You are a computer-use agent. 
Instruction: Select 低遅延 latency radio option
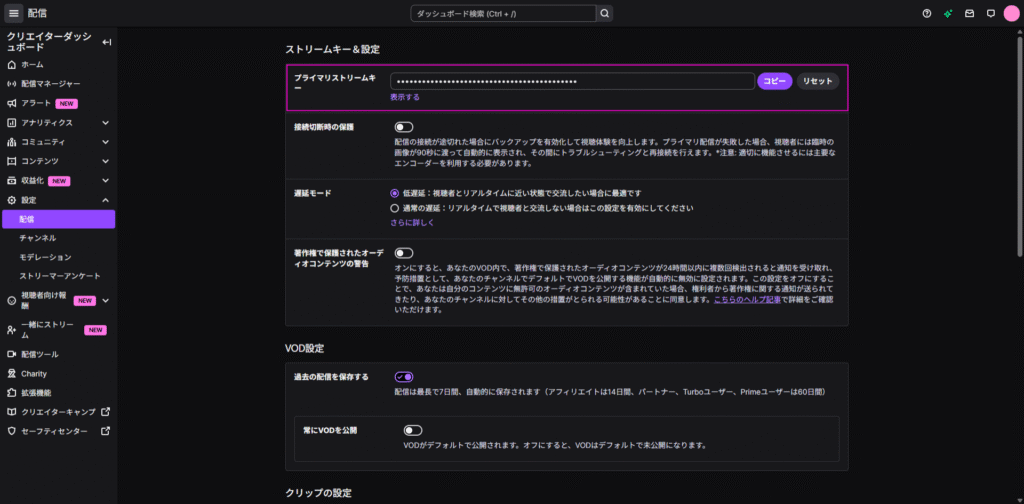pos(394,193)
